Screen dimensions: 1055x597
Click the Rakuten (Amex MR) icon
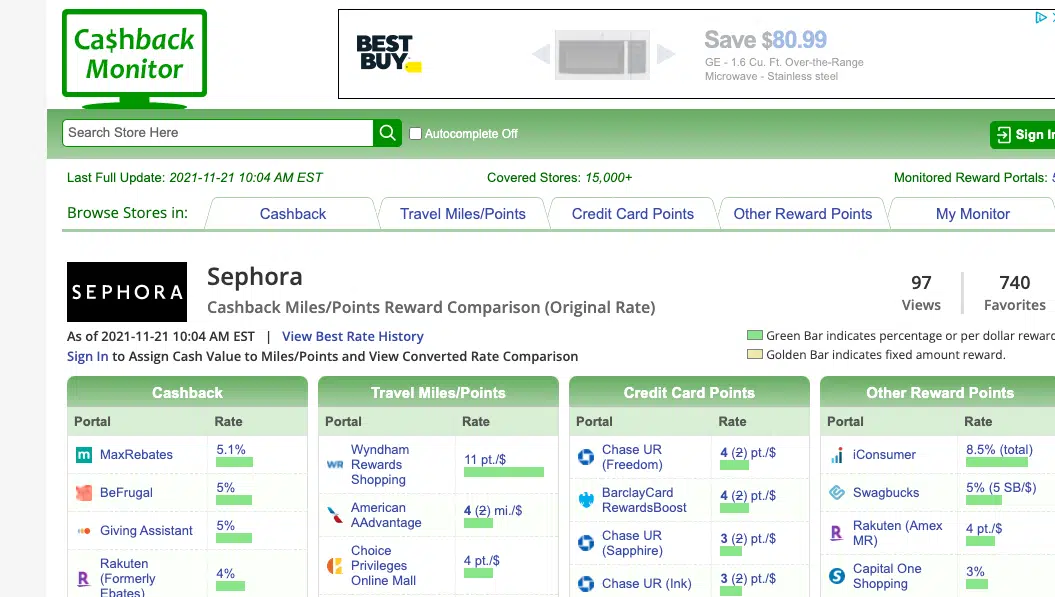click(x=837, y=533)
